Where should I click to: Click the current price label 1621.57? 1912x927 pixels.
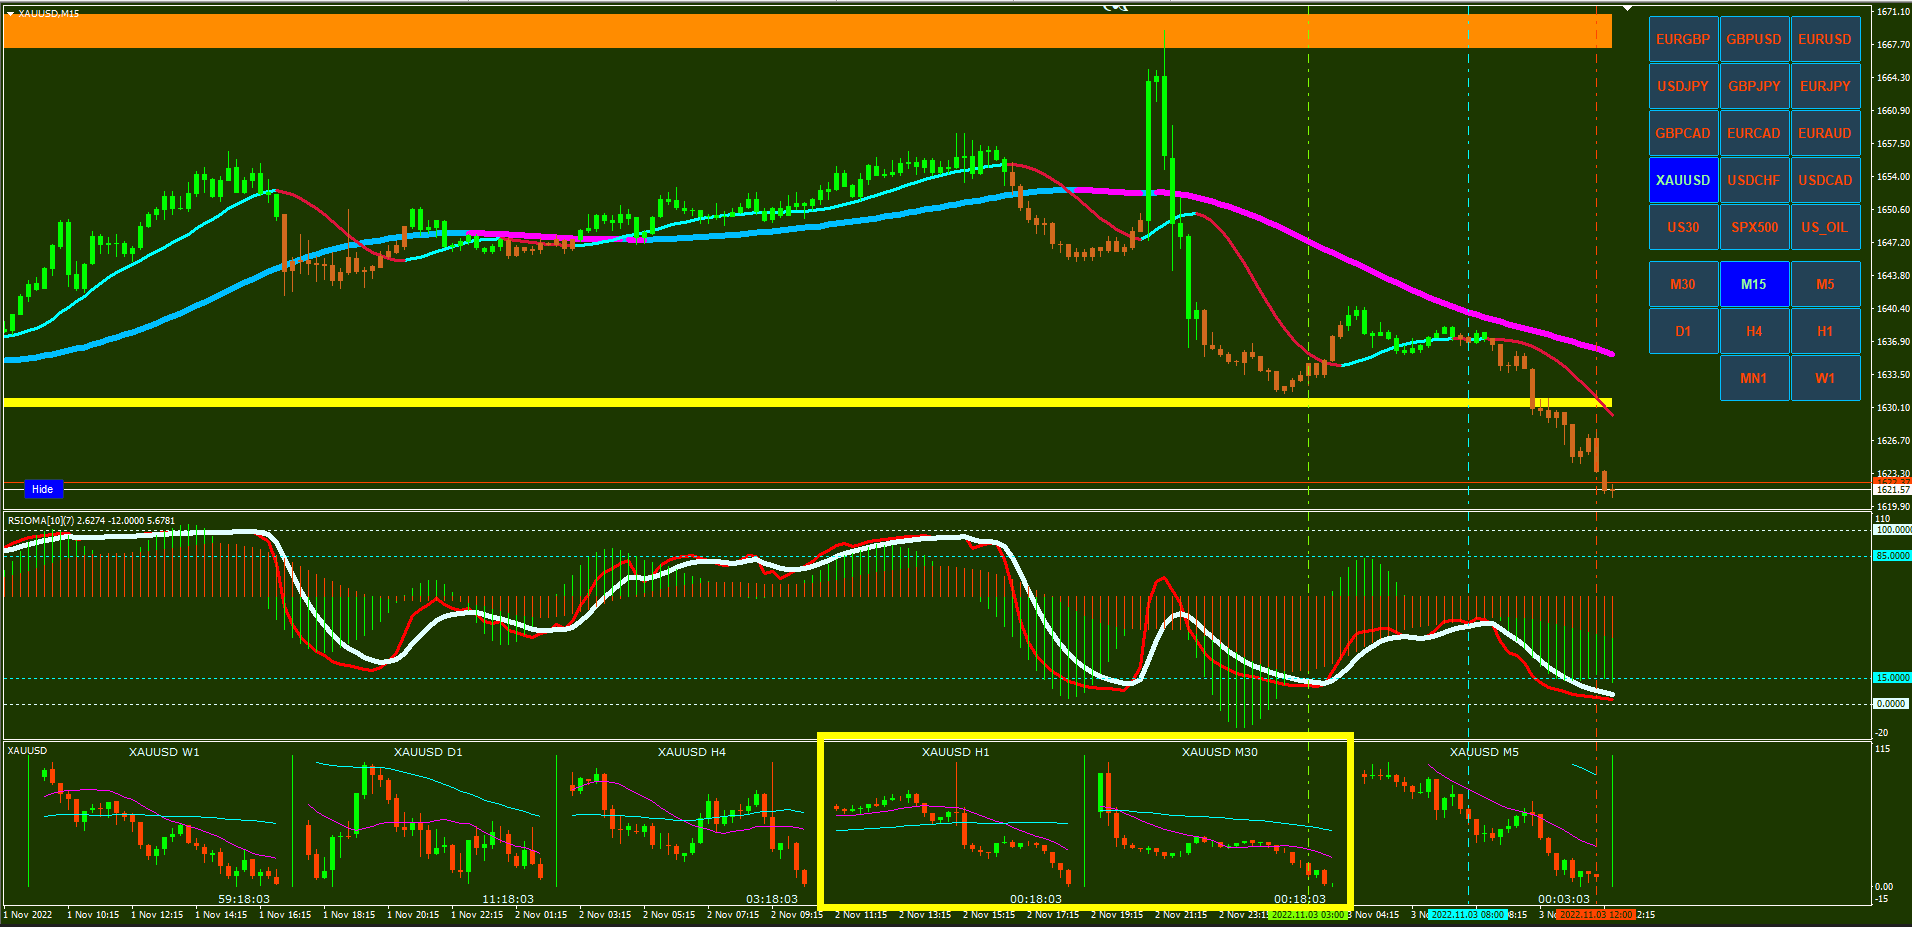point(1893,489)
